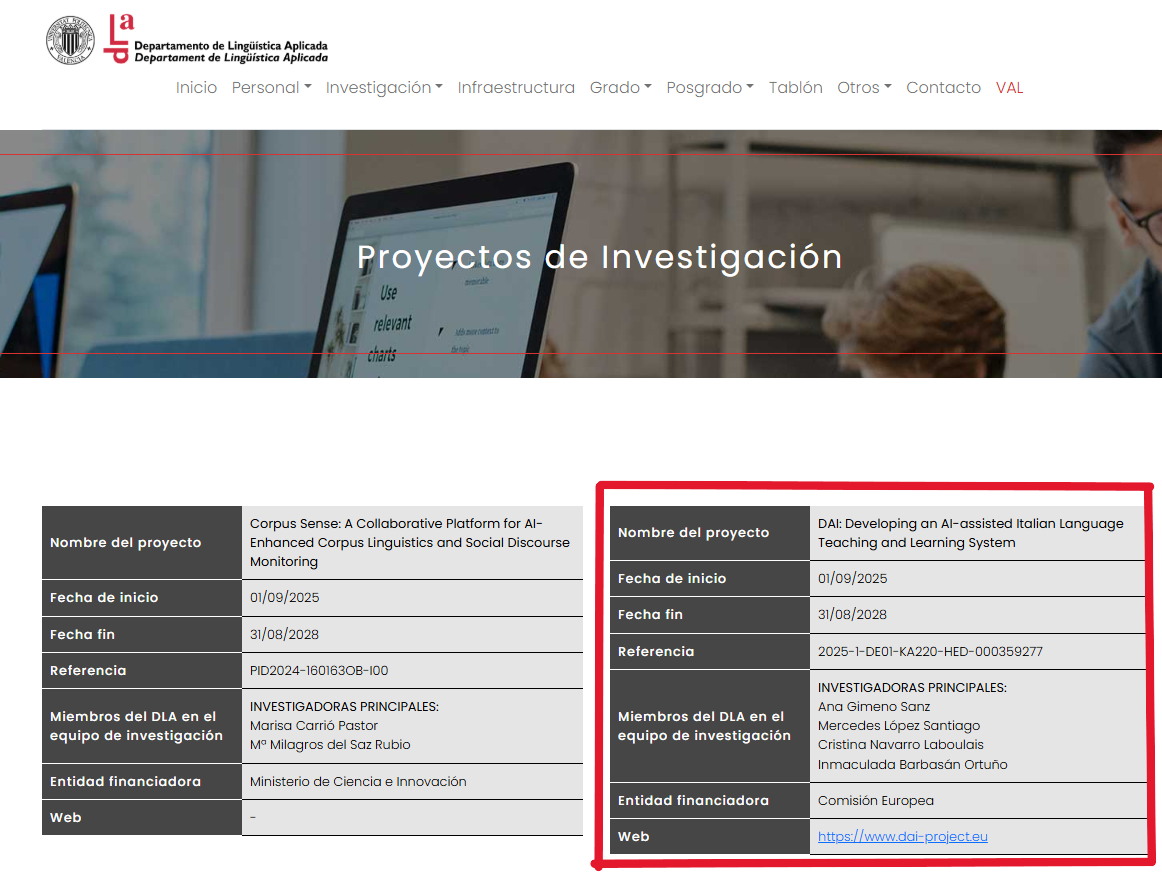Expand the Posgrado dropdown menu
The image size is (1162, 873).
(710, 88)
